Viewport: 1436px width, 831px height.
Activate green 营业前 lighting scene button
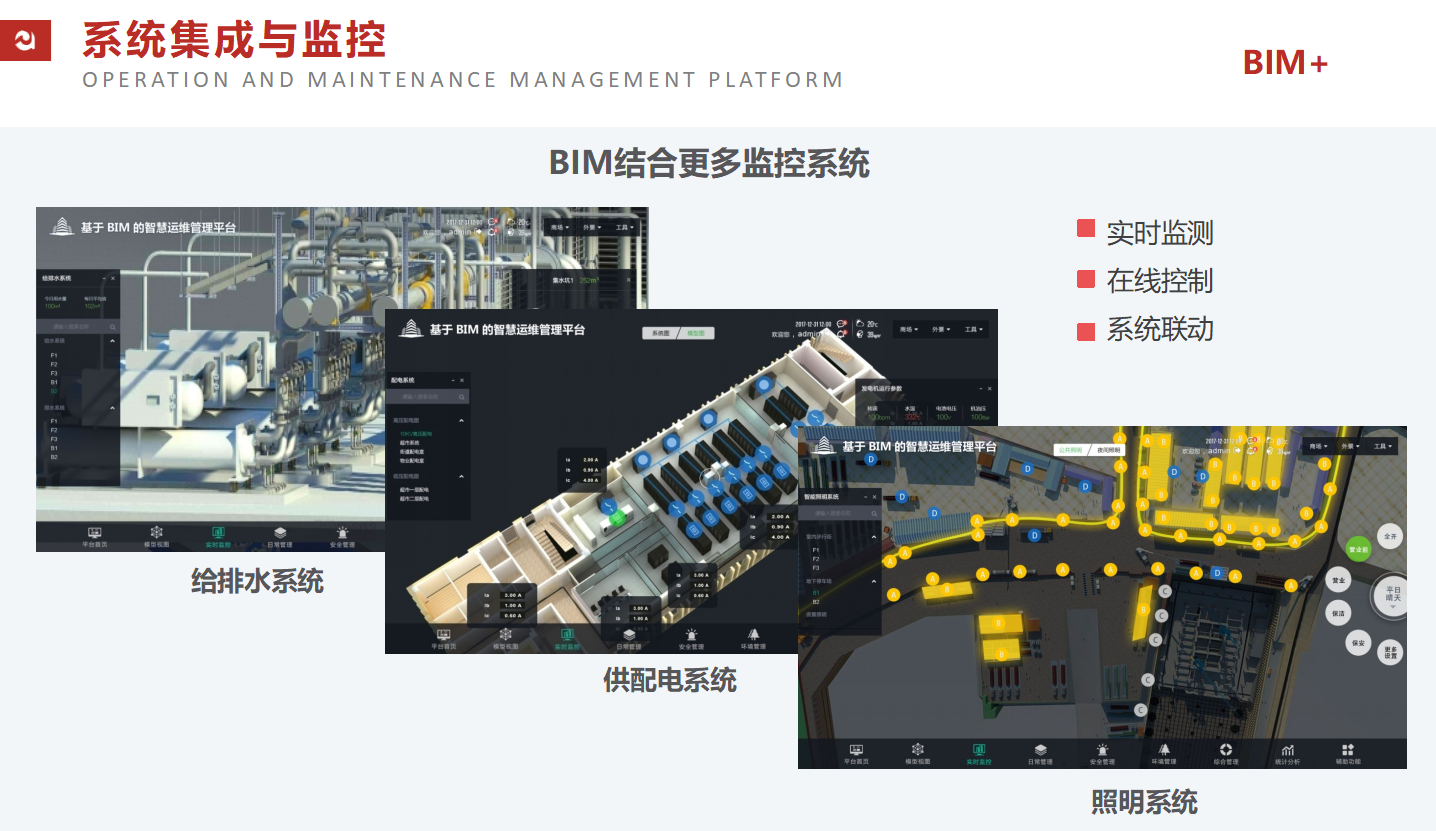coord(1358,549)
